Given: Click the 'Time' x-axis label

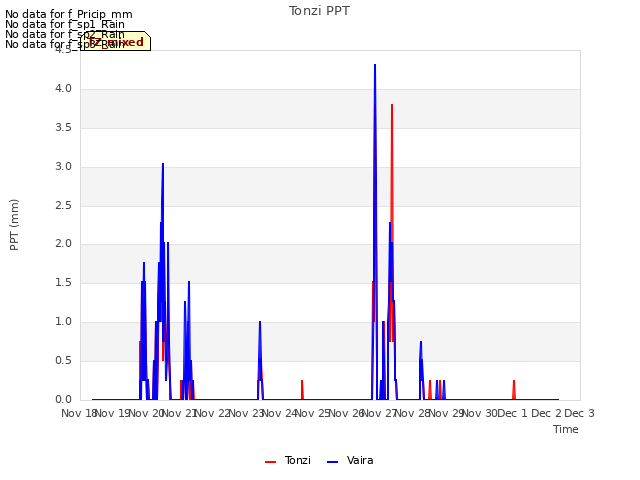Looking at the screenshot, I should point(566,429).
